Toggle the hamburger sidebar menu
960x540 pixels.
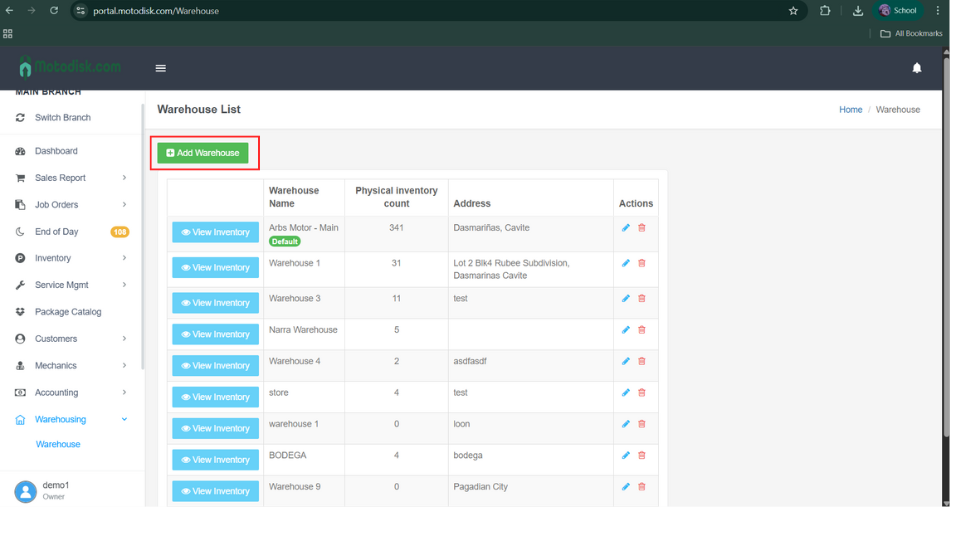[x=160, y=68]
